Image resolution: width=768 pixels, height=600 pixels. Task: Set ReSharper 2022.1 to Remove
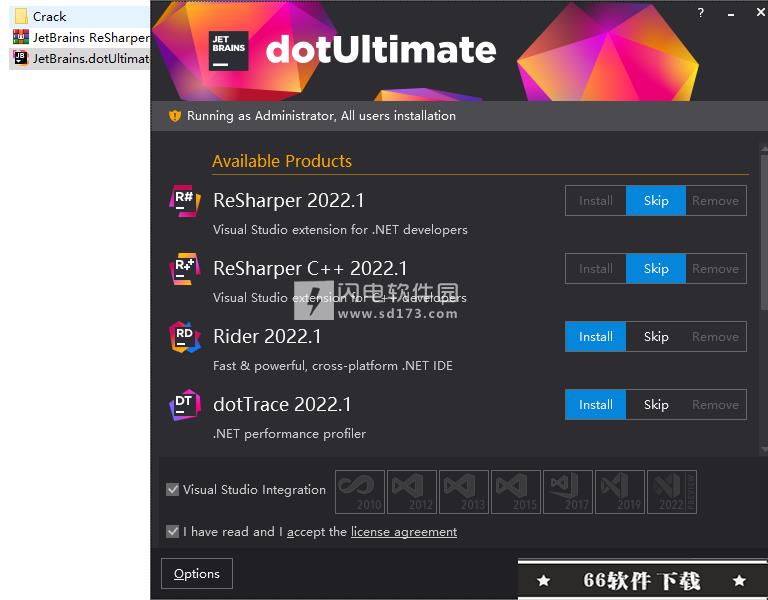click(716, 200)
